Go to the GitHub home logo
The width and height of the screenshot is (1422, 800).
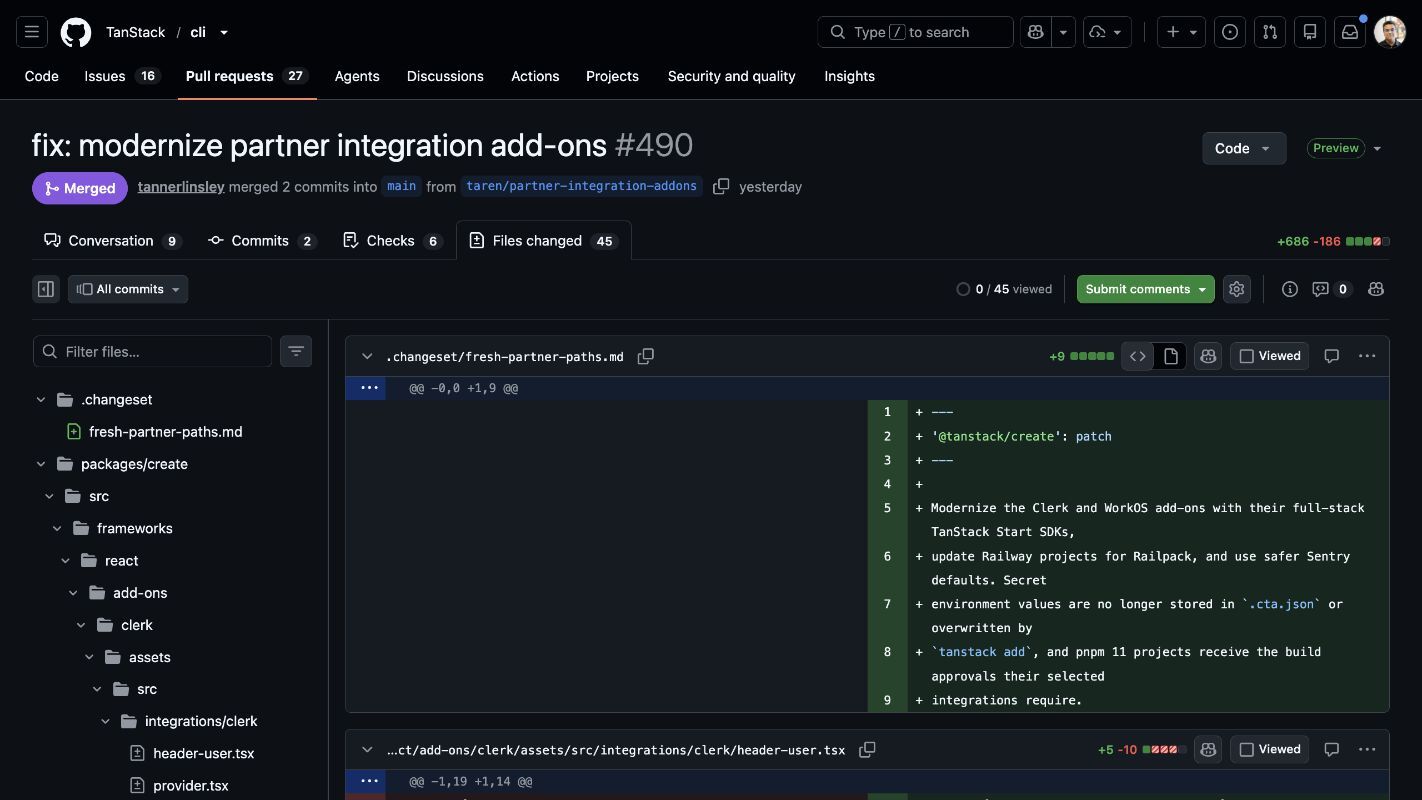(x=76, y=32)
